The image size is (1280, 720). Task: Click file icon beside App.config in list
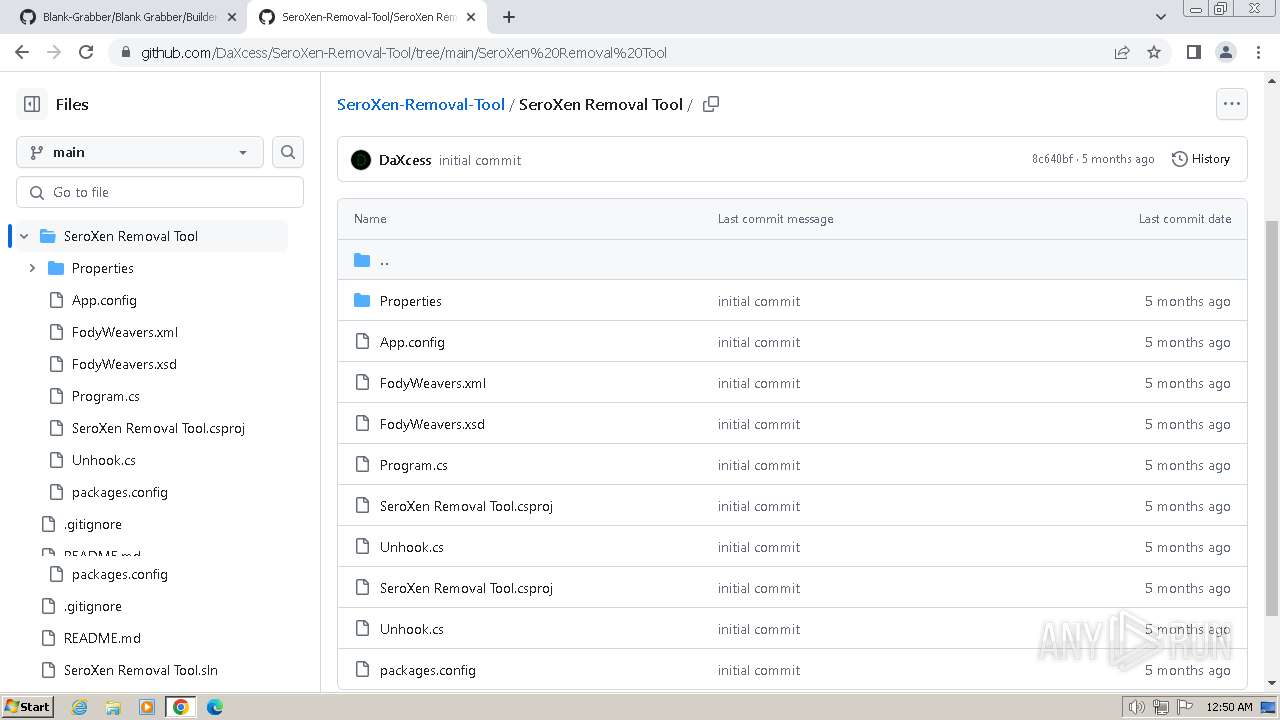click(362, 342)
